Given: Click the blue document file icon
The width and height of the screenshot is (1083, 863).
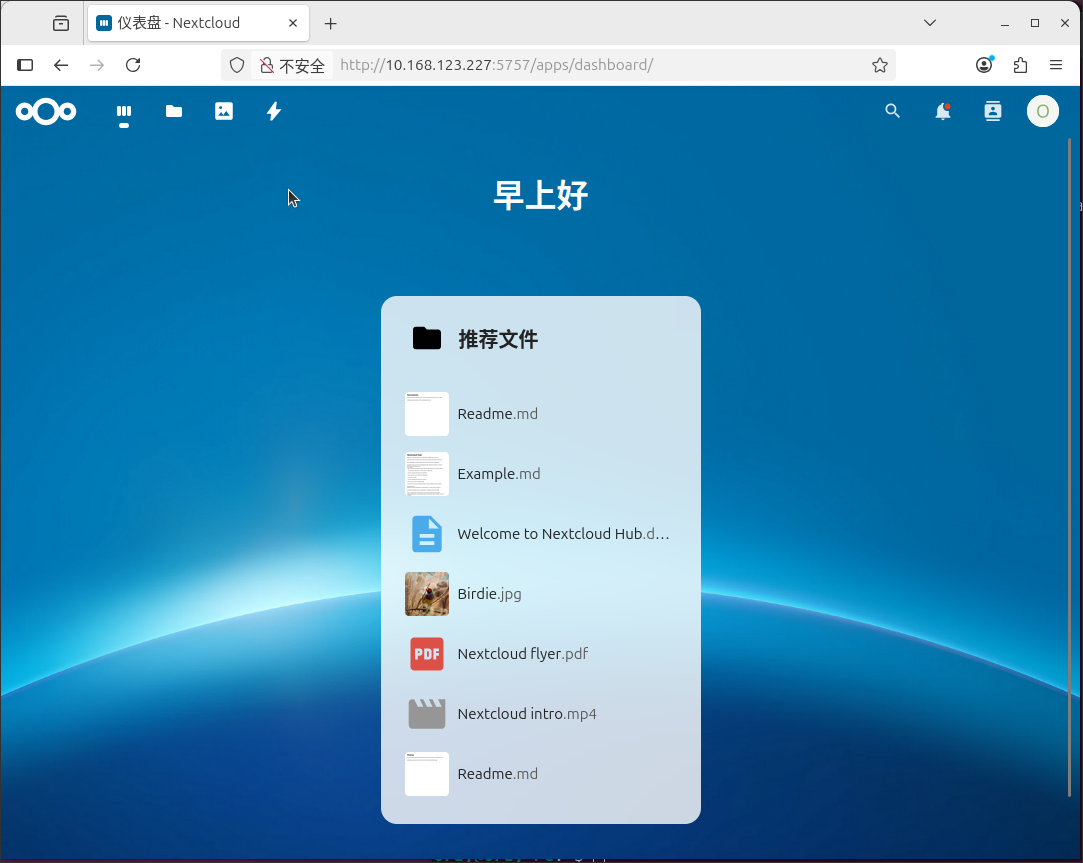Looking at the screenshot, I should click(427, 534).
